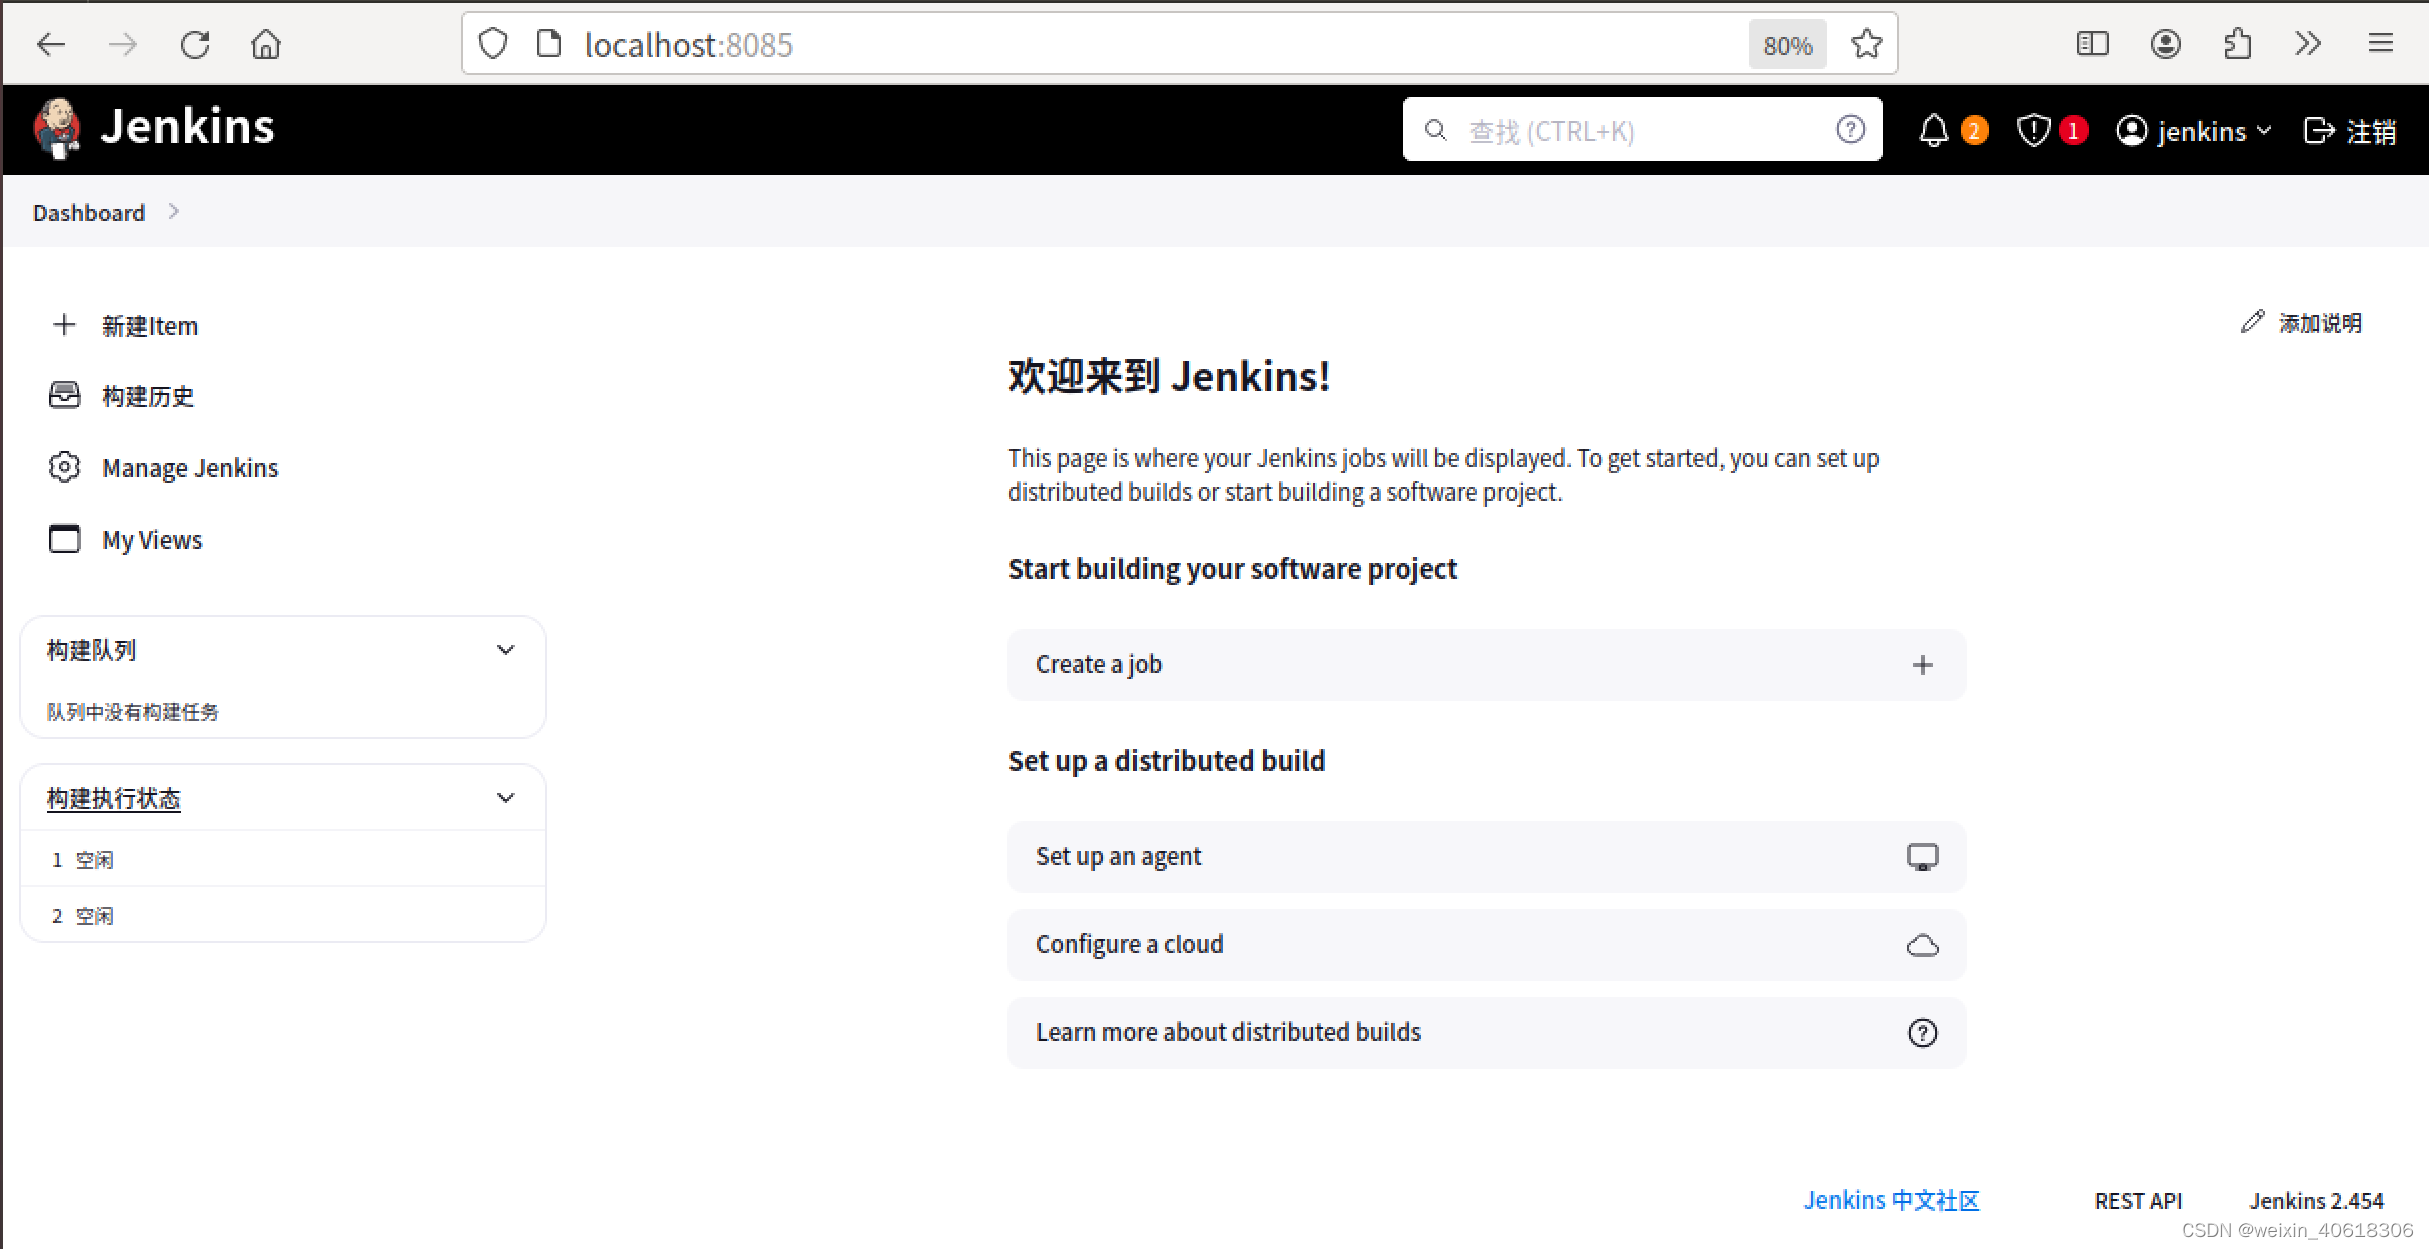Open Manage Jenkins
This screenshot has height=1249, width=2429.
pos(190,468)
